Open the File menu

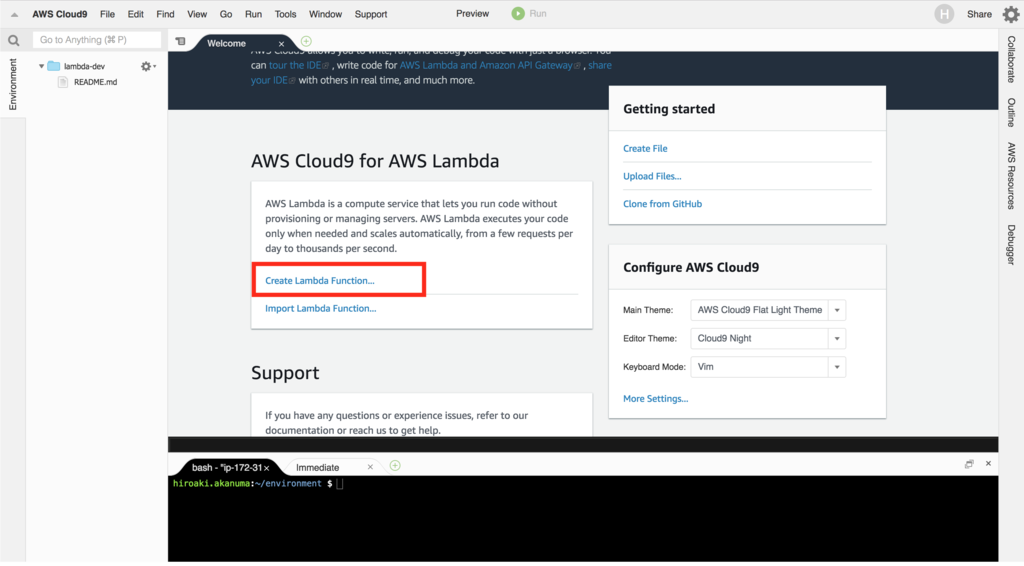pyautogui.click(x=107, y=14)
